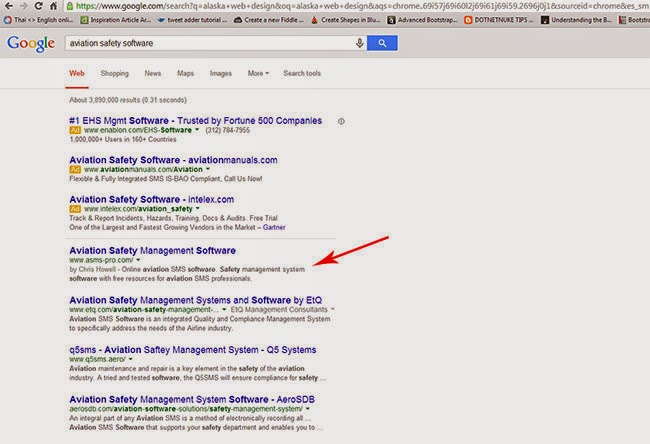Click Flexible & Fully Integrated SMS description
Viewport: 650px width, 444px height.
pyautogui.click(x=166, y=179)
